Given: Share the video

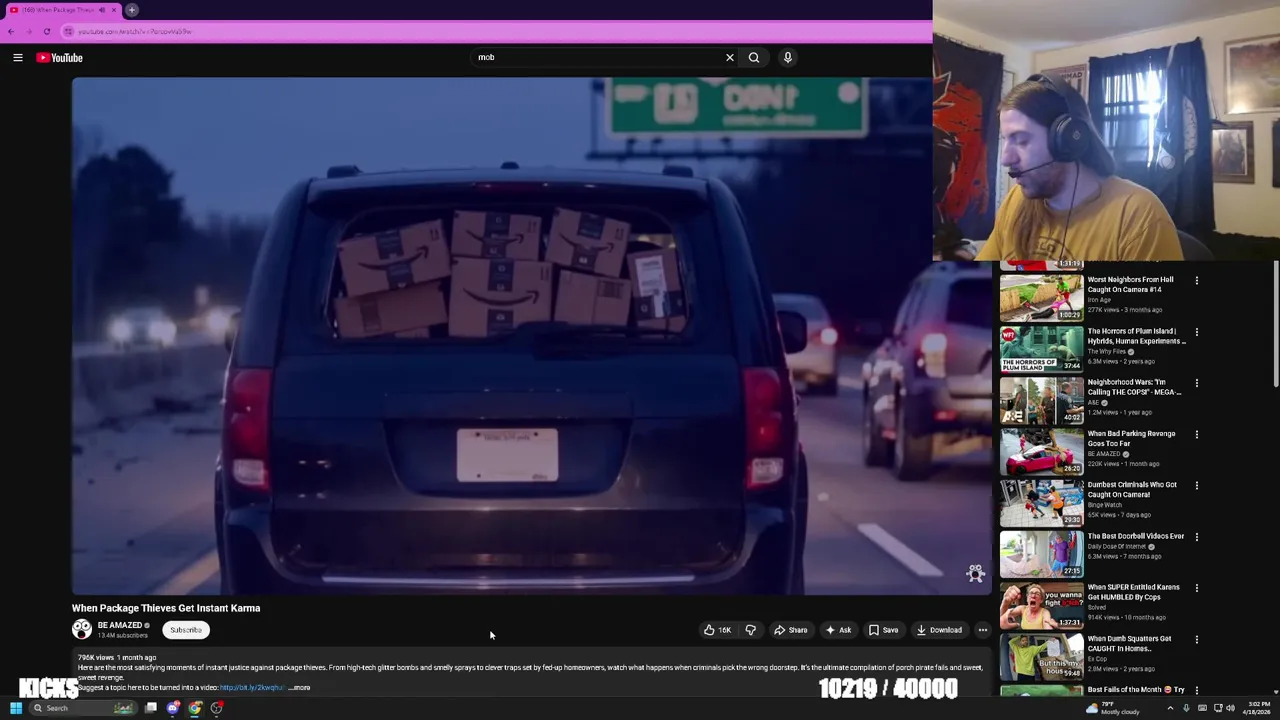Looking at the screenshot, I should 790,630.
